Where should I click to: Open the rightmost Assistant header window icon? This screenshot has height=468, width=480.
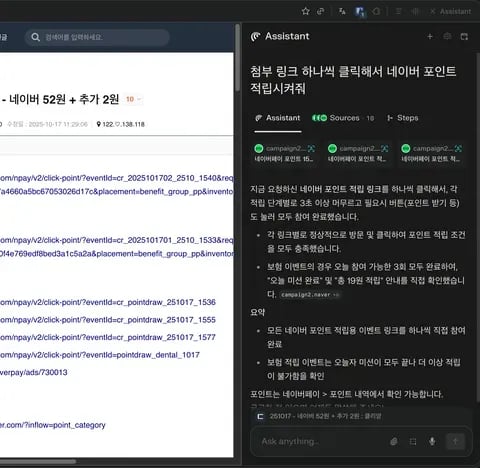click(464, 36)
